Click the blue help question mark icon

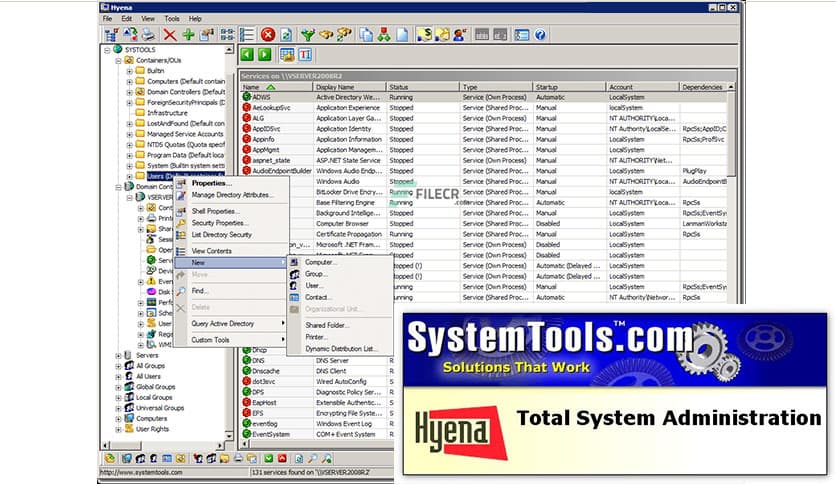click(x=540, y=35)
